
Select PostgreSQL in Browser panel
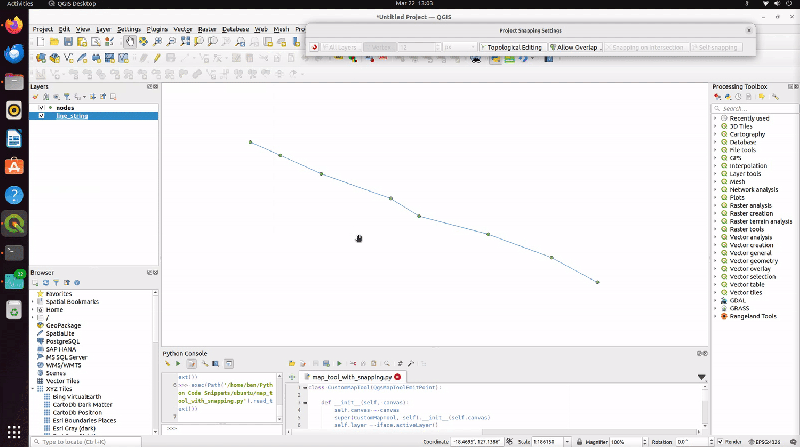click(63, 341)
